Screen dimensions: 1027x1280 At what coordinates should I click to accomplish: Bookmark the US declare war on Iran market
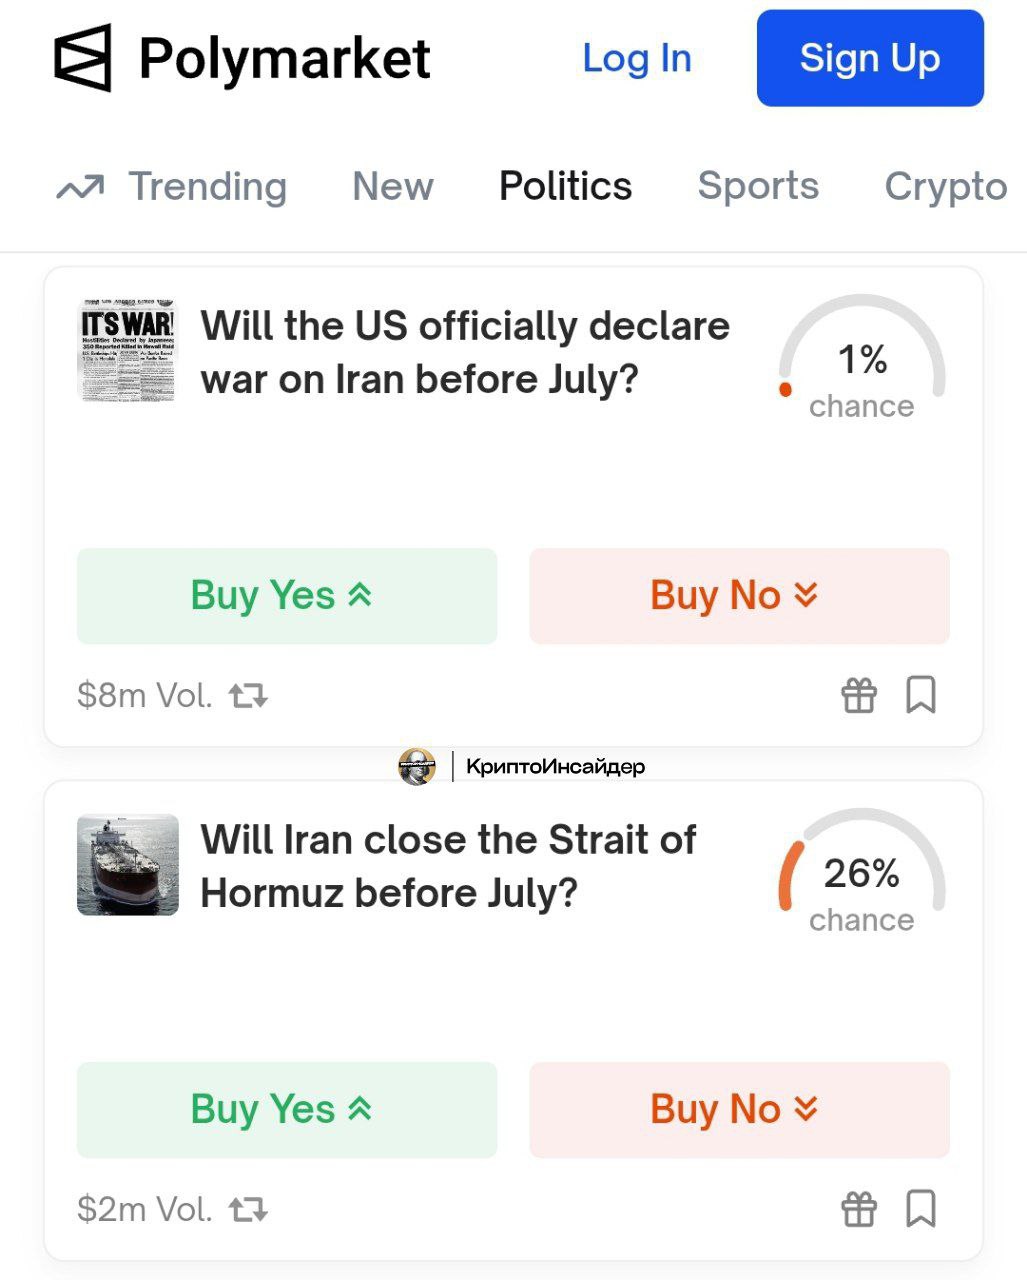point(921,694)
